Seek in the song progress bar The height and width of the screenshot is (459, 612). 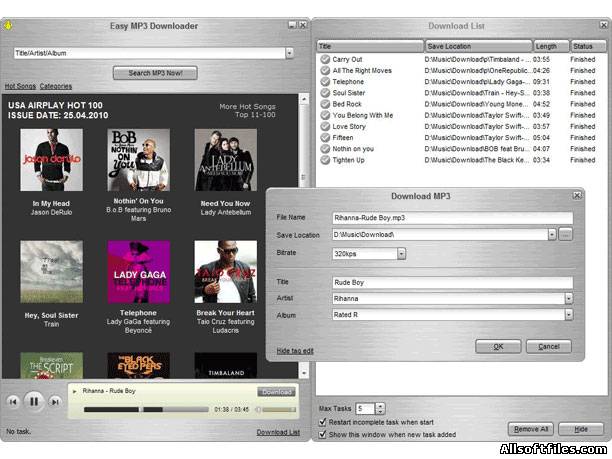tap(146, 409)
